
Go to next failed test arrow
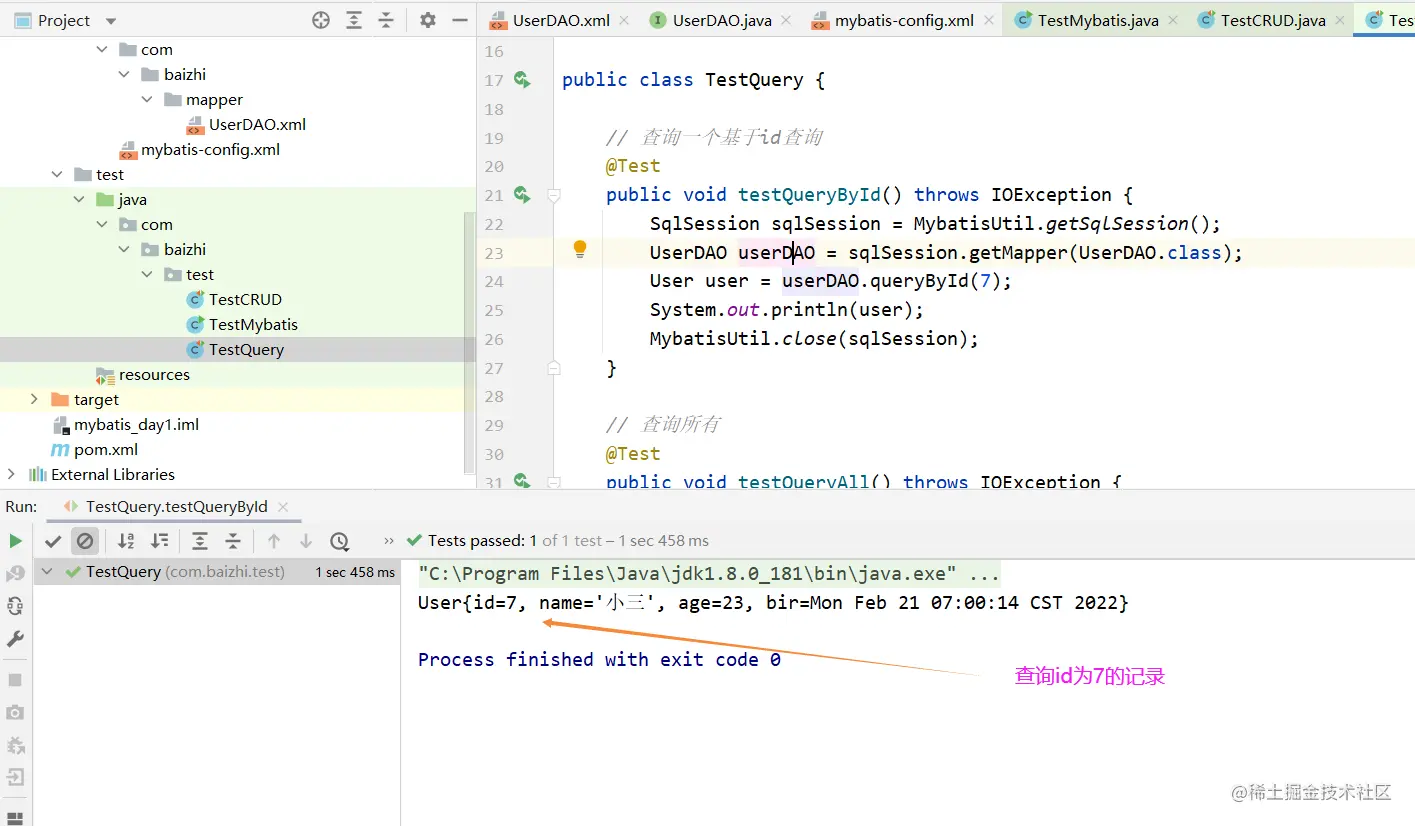(306, 541)
